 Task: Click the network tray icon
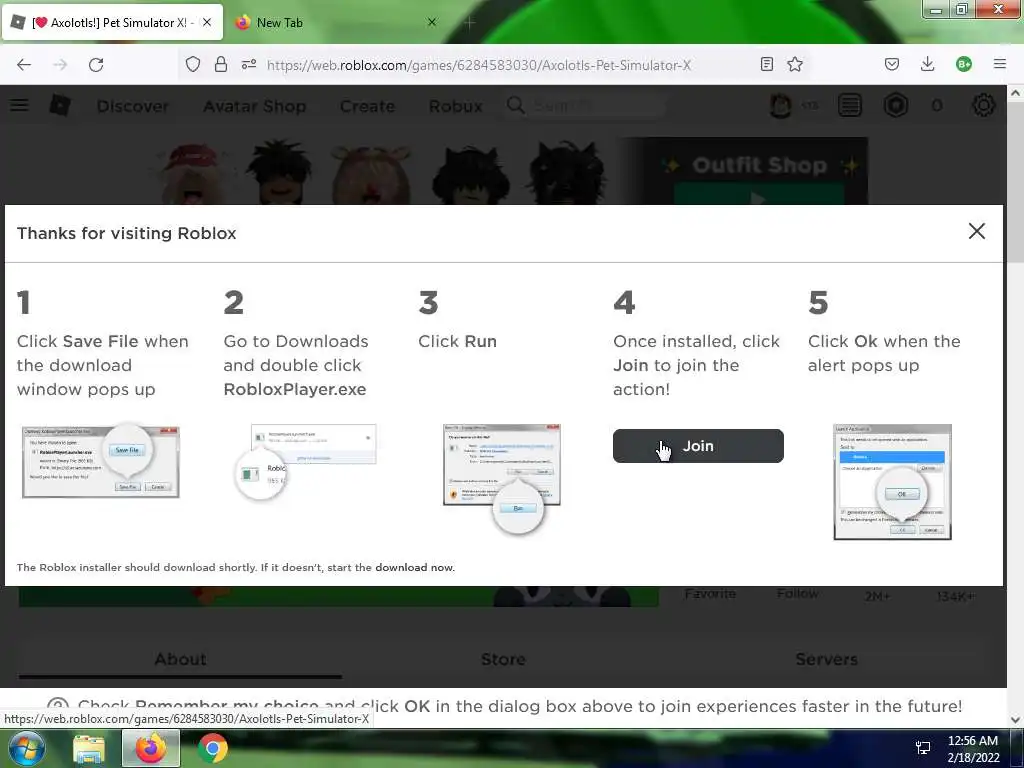923,748
